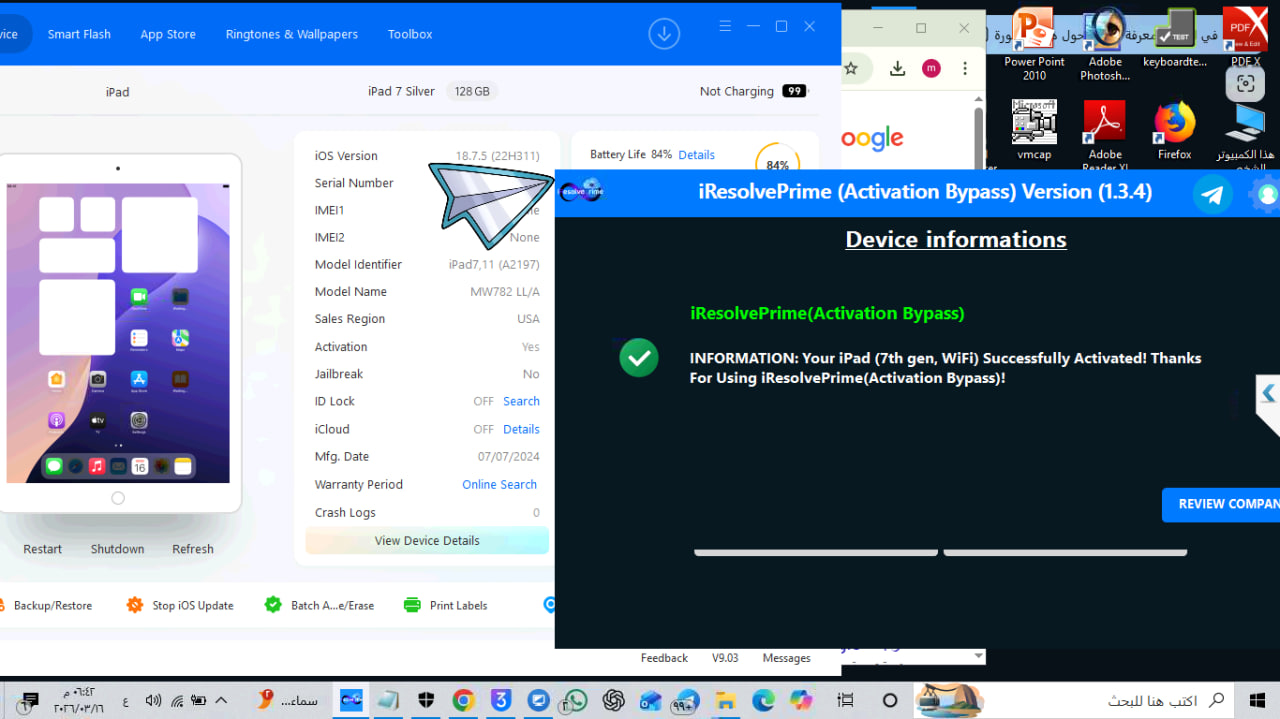Viewport: 1280px width, 719px height.
Task: Open Chrome three-dot menu
Action: (965, 68)
